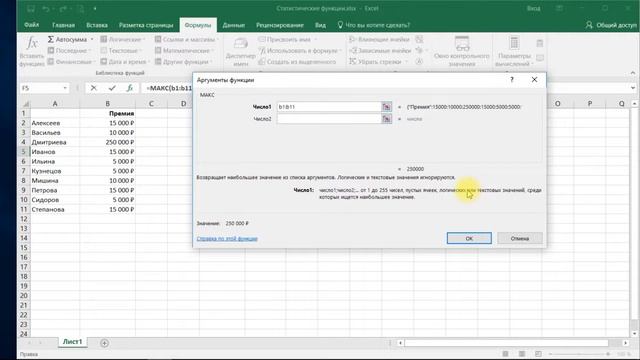
Task: Switch to the Главная tab
Action: [x=63, y=25]
